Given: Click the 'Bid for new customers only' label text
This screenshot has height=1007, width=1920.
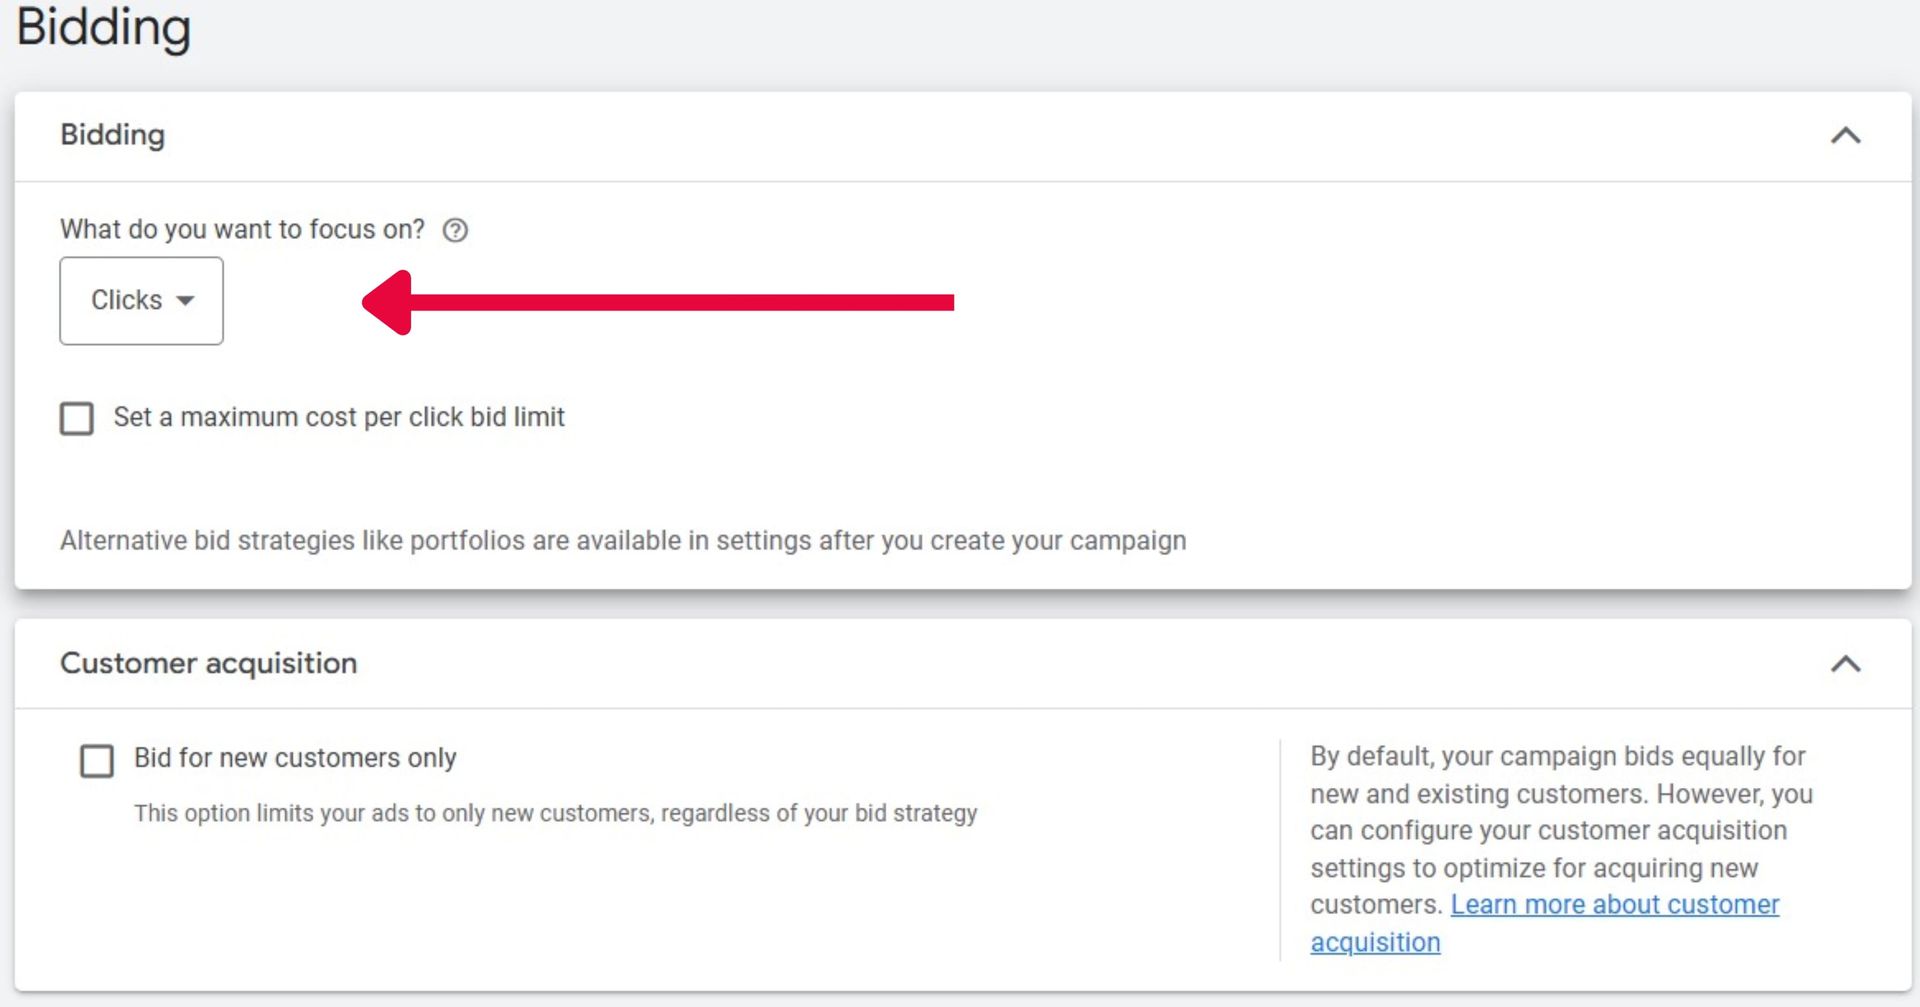Looking at the screenshot, I should tap(295, 758).
